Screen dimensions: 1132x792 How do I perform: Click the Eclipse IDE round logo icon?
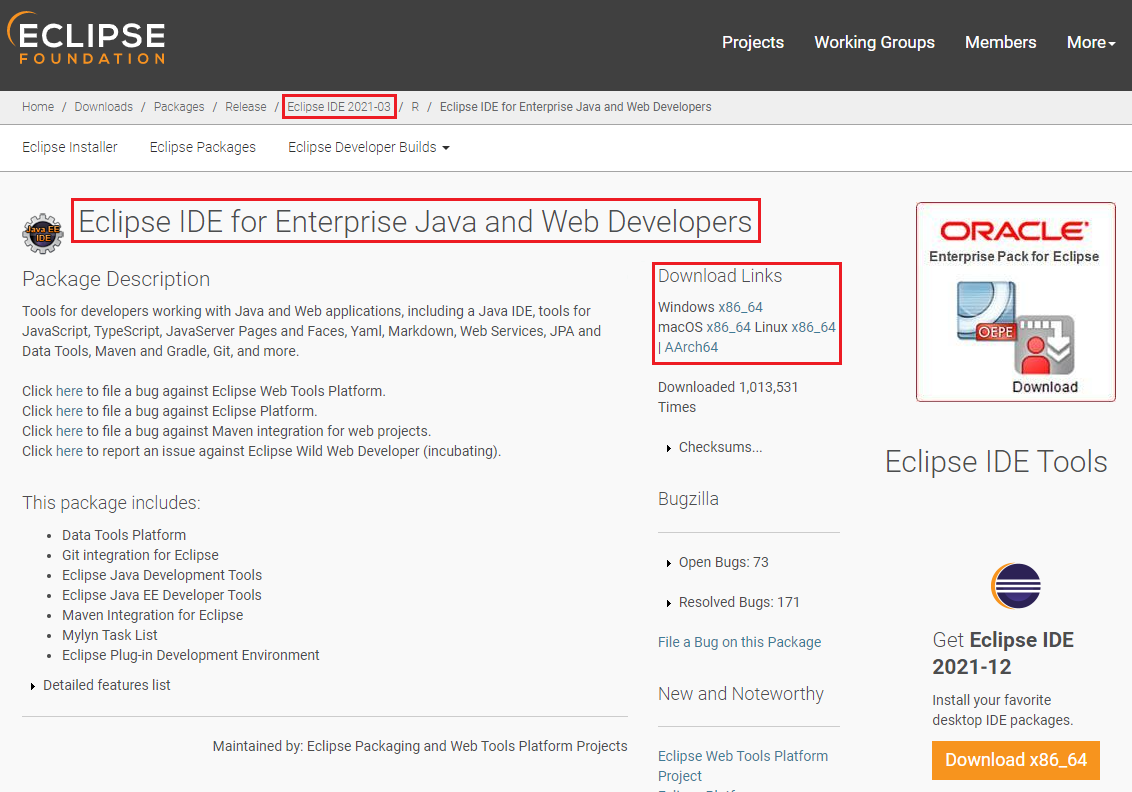click(1015, 587)
